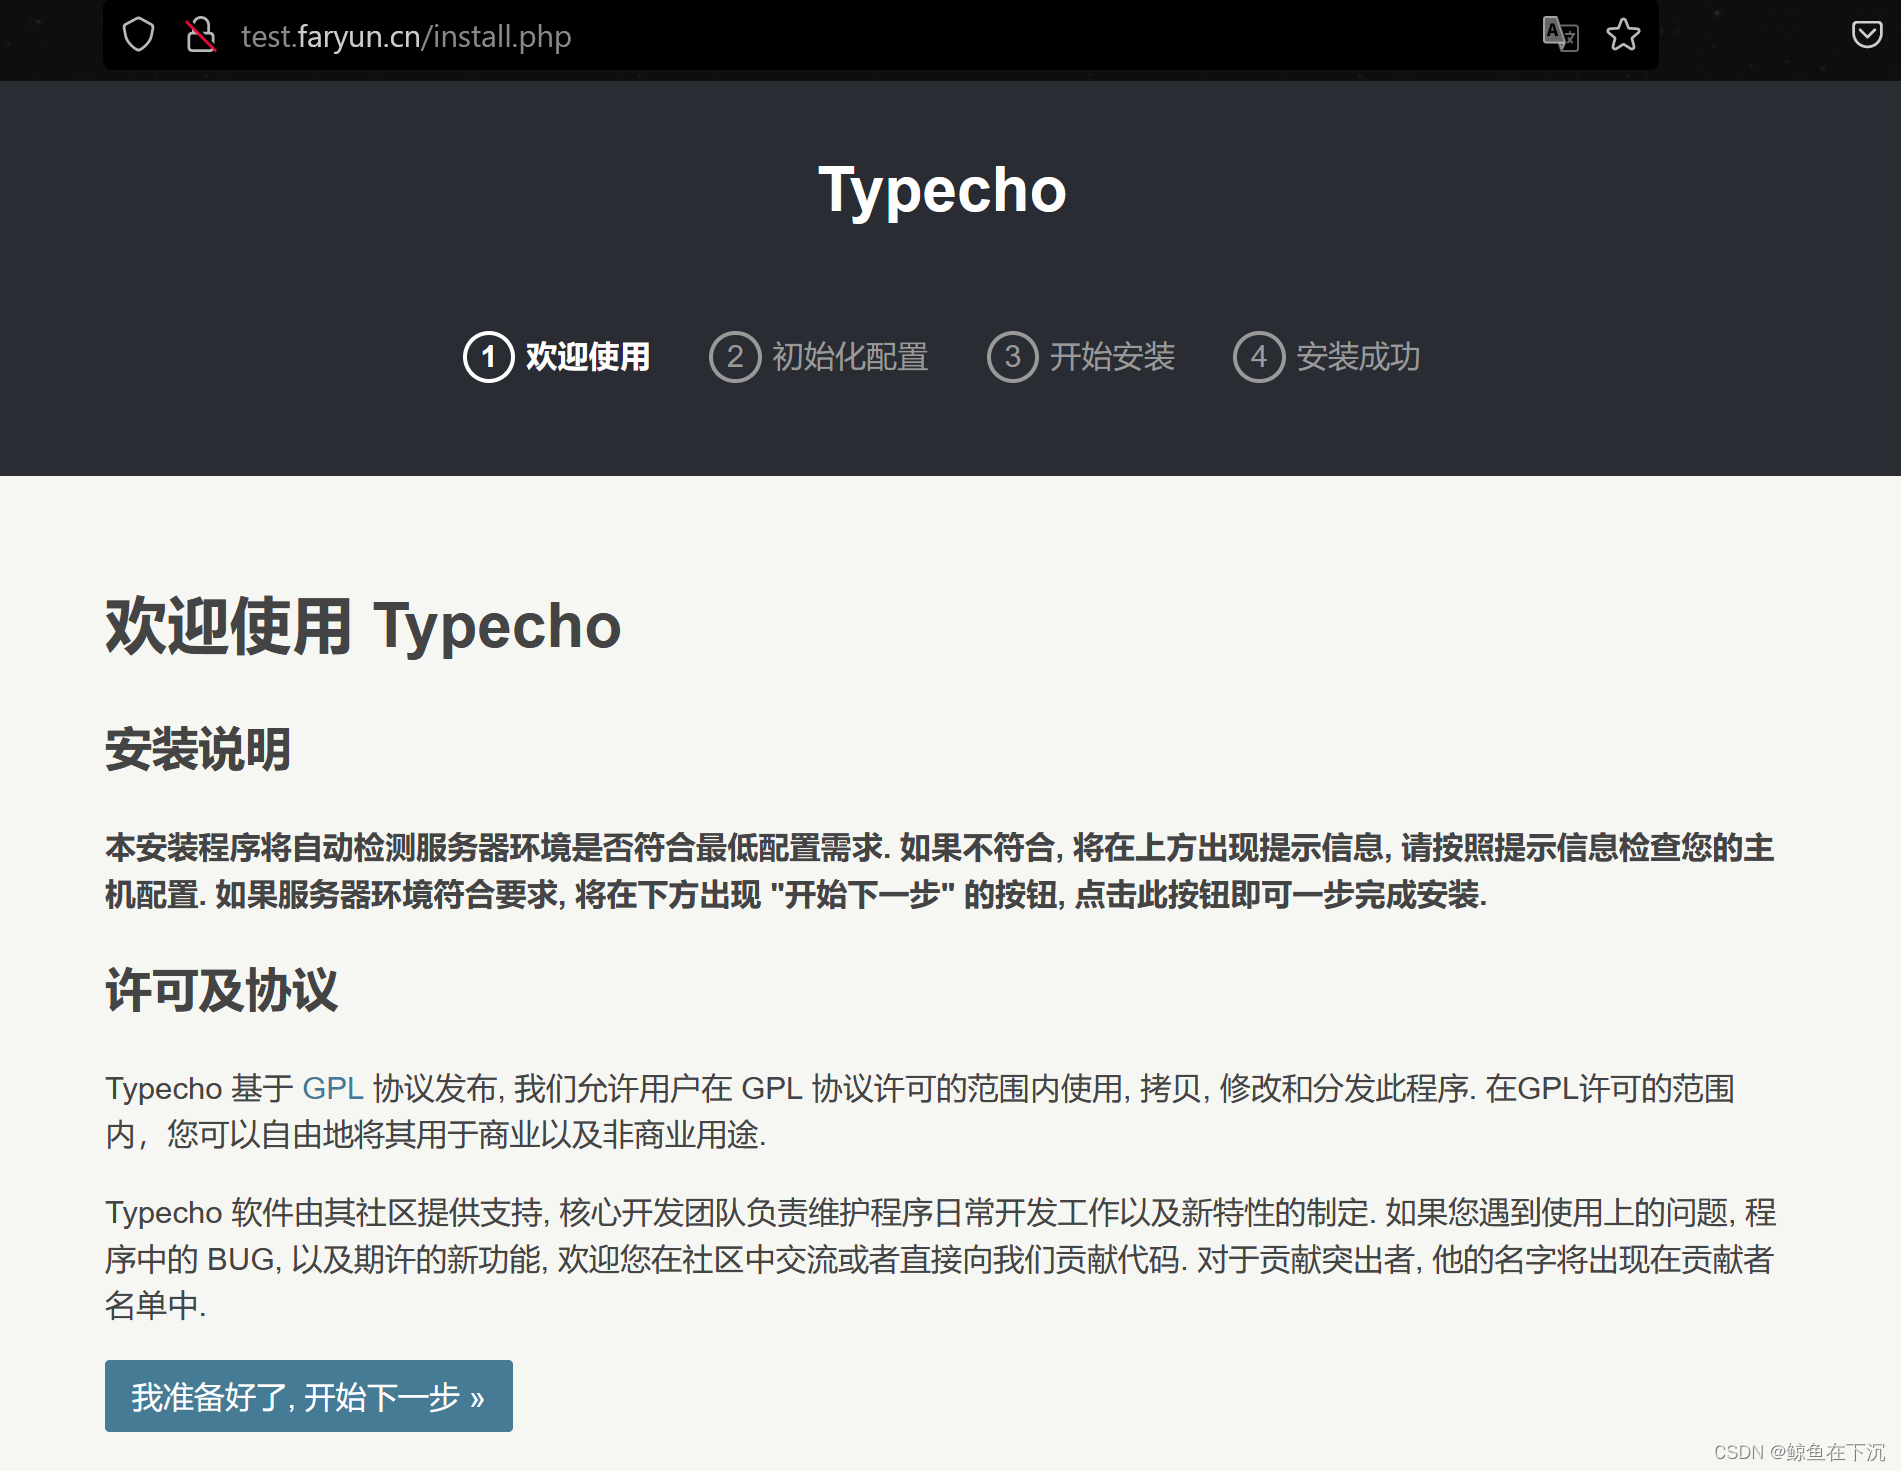1901x1471 pixels.
Task: Click the bold paragraph starting 本安装程序将自动检测
Action: 940,871
